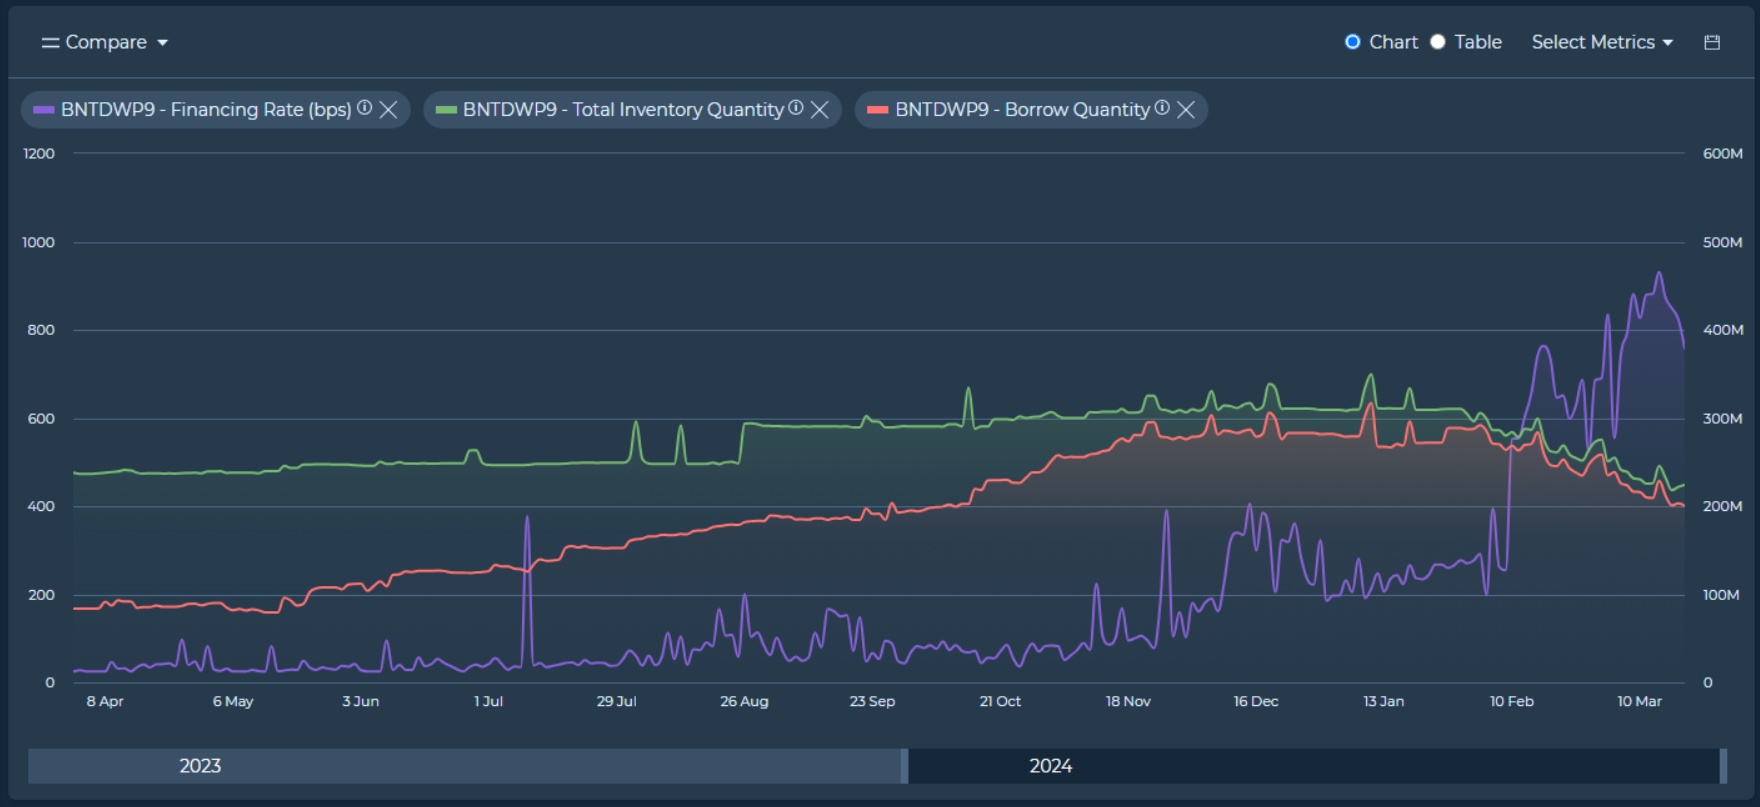Click the BNTDWP9 - Borrow Quantity label
1760x807 pixels.
(1022, 110)
